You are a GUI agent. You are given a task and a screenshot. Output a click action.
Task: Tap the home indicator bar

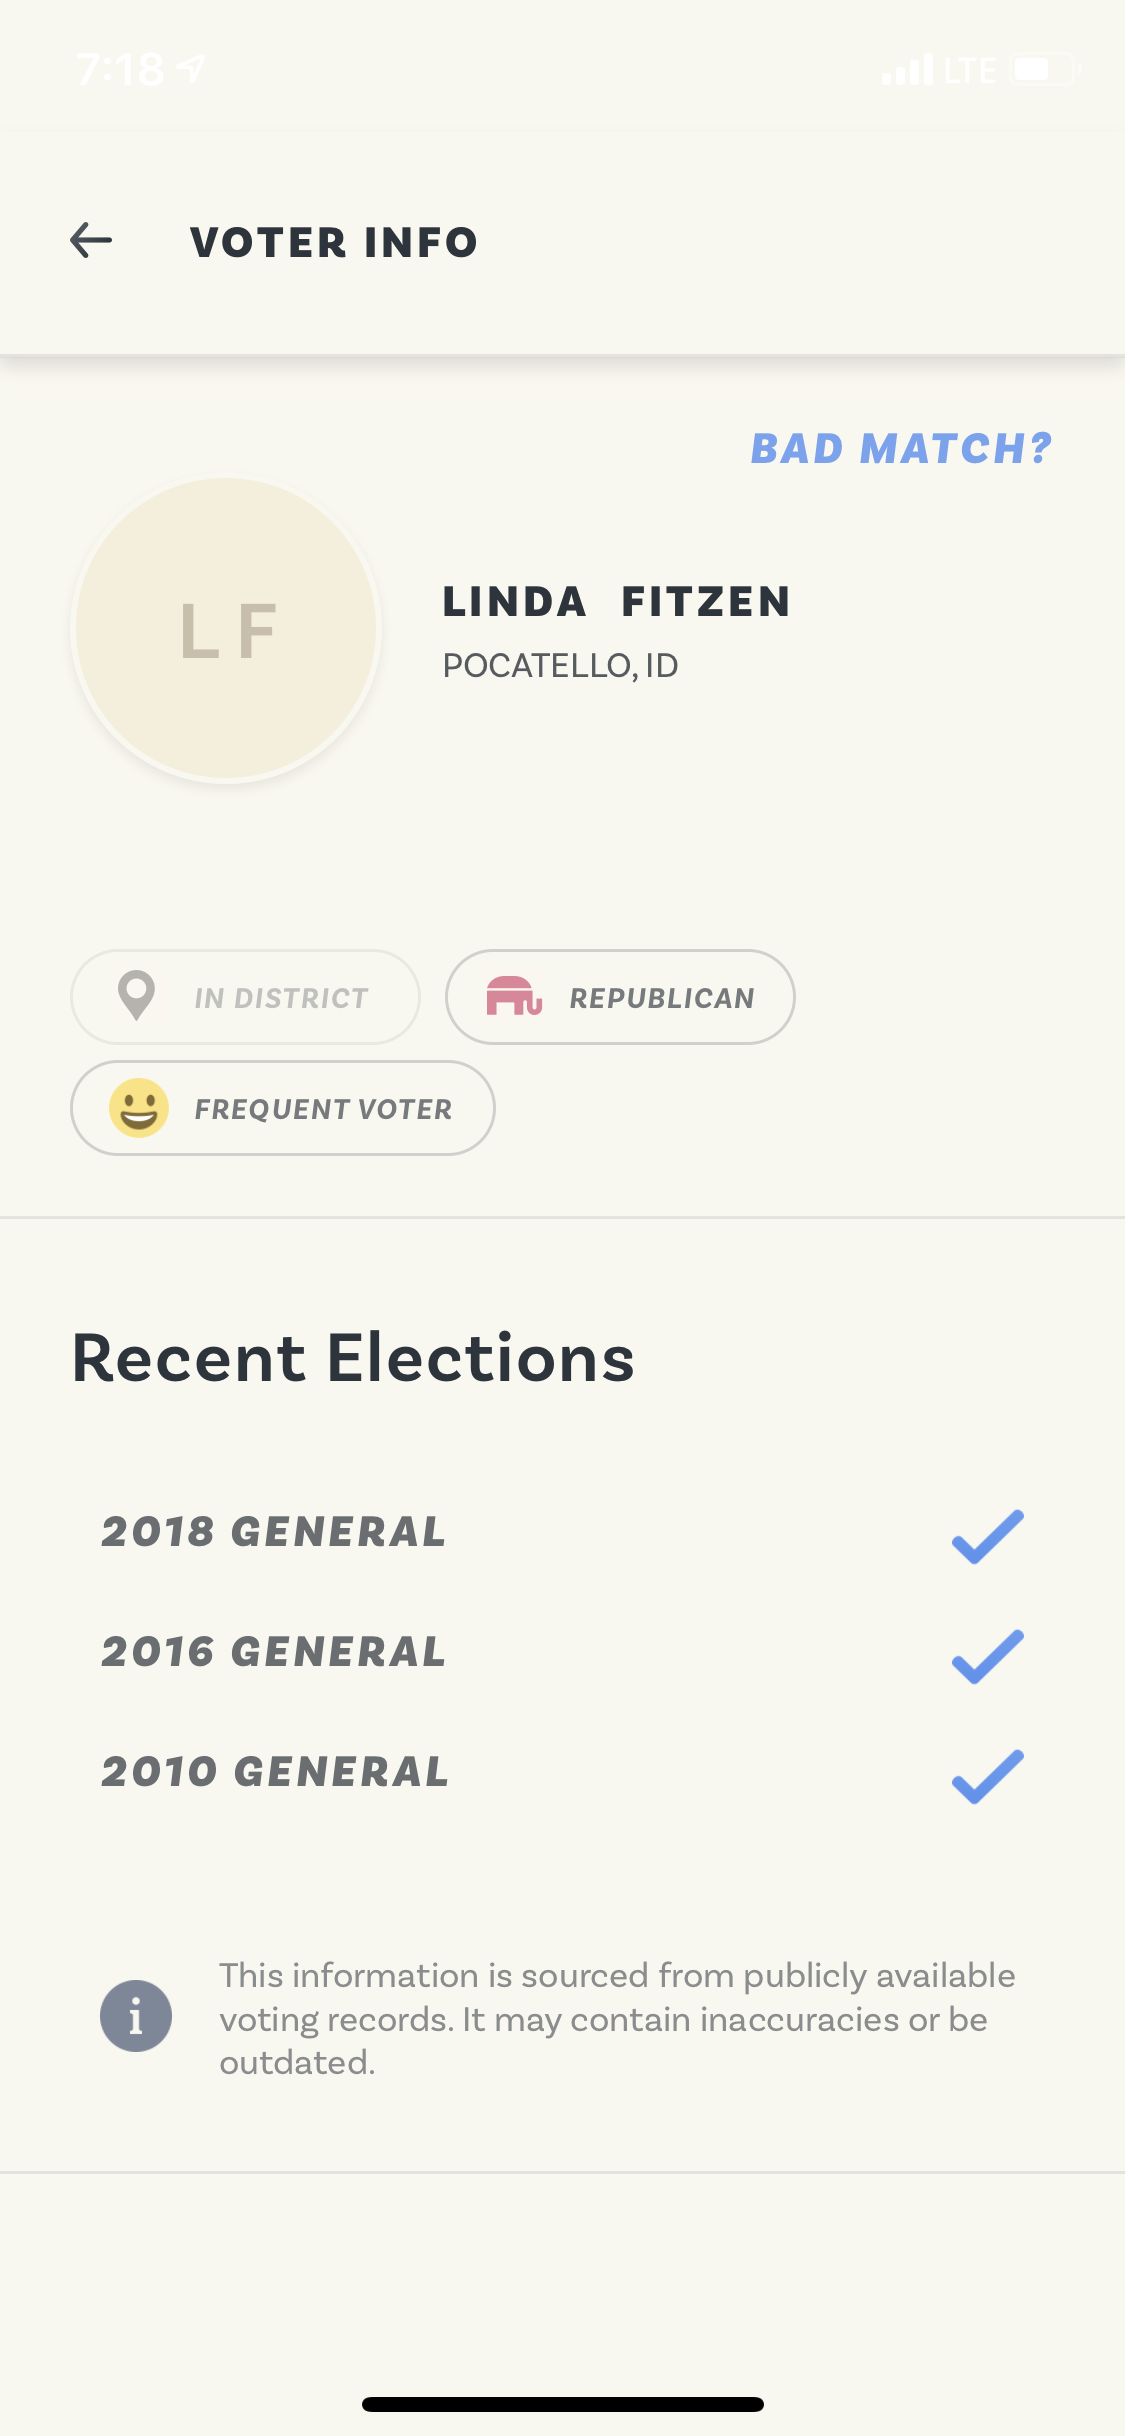click(x=562, y=2404)
